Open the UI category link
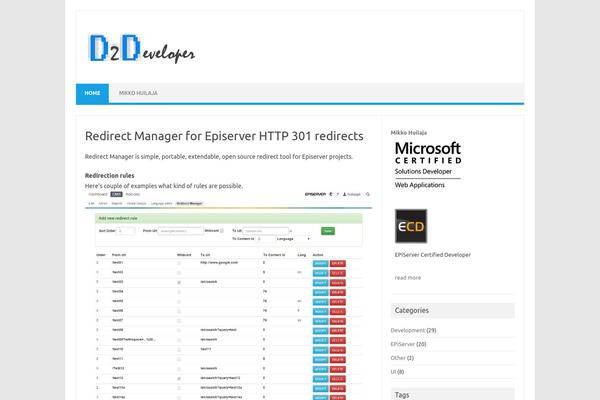Image resolution: width=600 pixels, height=400 pixels. coord(393,372)
